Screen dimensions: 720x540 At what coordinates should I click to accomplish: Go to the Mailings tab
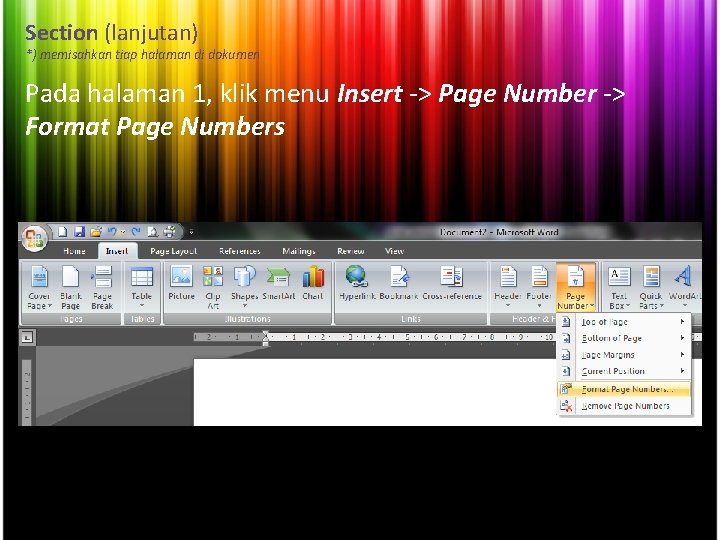pos(299,251)
